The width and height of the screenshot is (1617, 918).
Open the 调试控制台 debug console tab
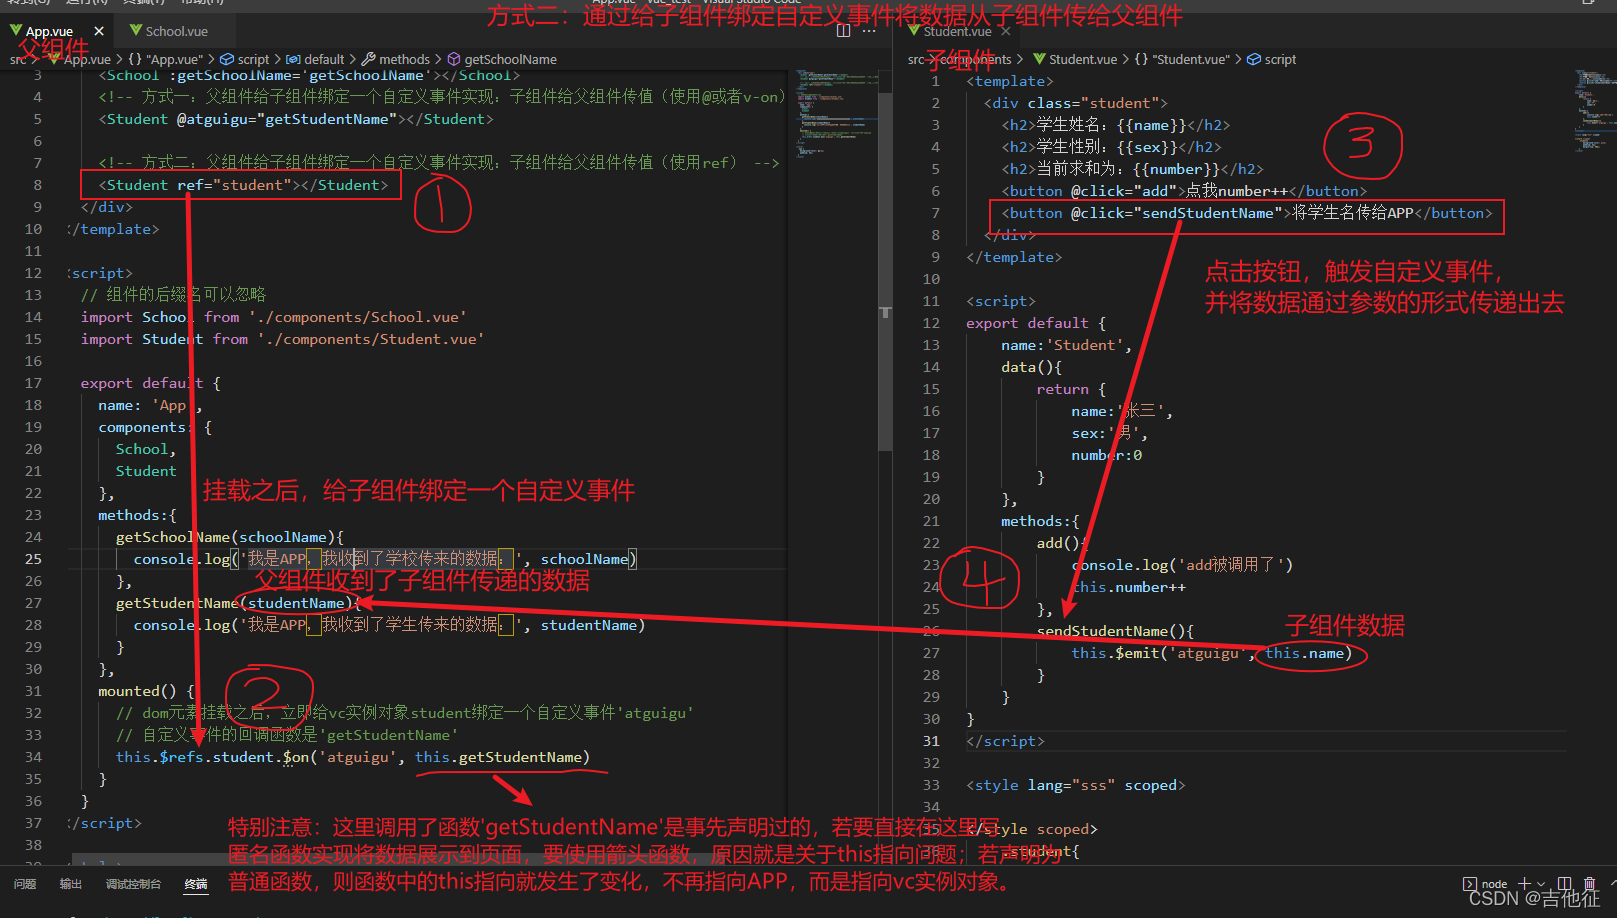(133, 884)
